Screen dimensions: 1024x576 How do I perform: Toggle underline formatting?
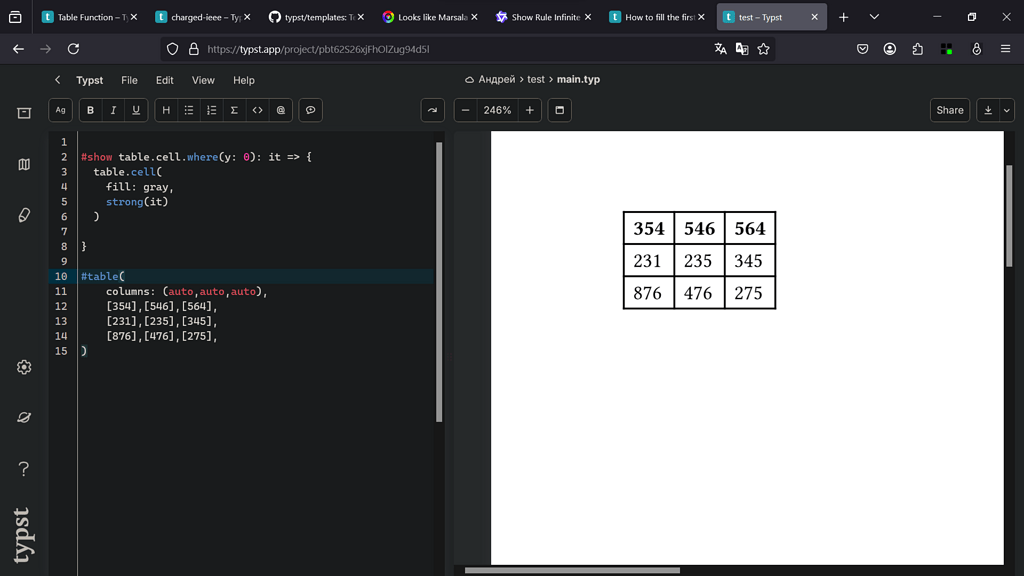[x=134, y=110]
